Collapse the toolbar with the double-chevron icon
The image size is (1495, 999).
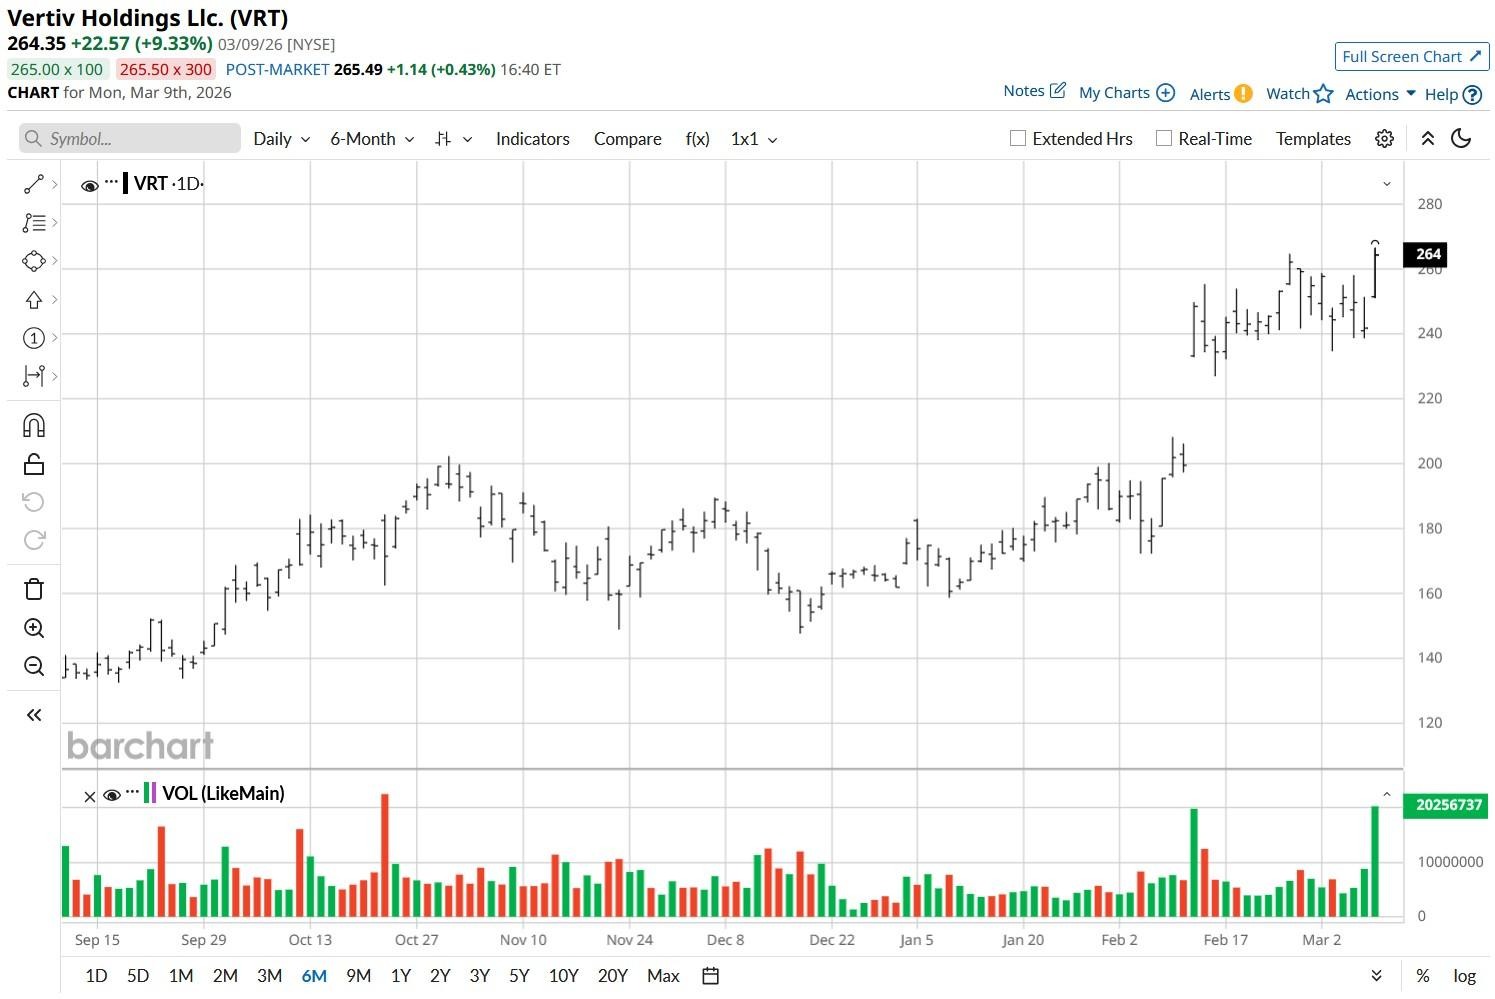coord(1428,139)
